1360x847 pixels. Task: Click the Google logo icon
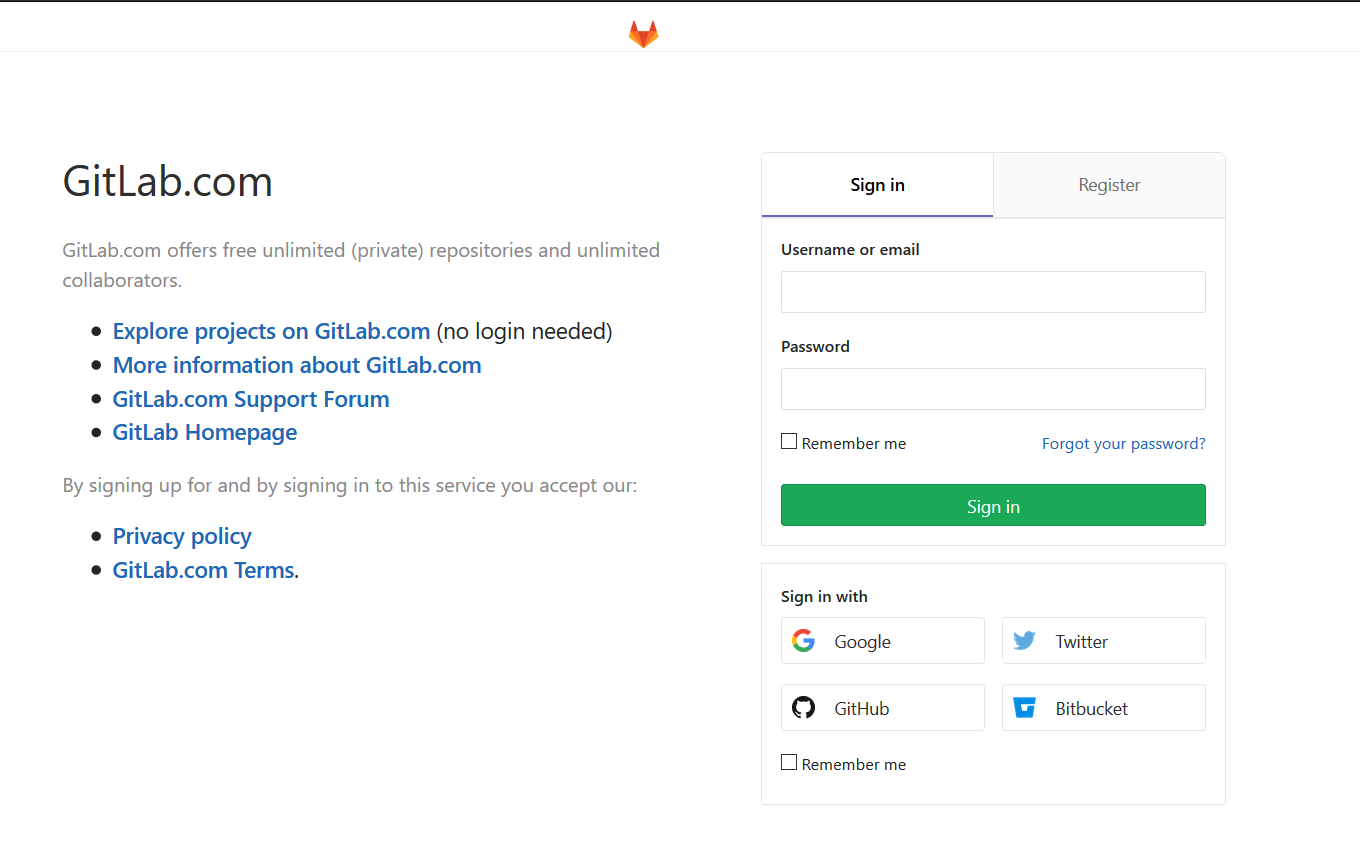(x=803, y=641)
